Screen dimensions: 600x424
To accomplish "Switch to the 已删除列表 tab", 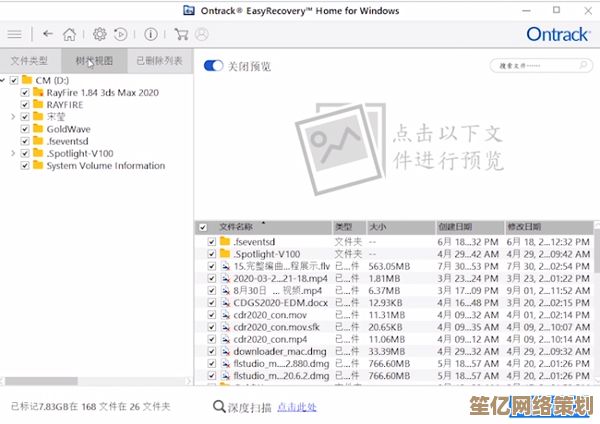I will coord(160,61).
